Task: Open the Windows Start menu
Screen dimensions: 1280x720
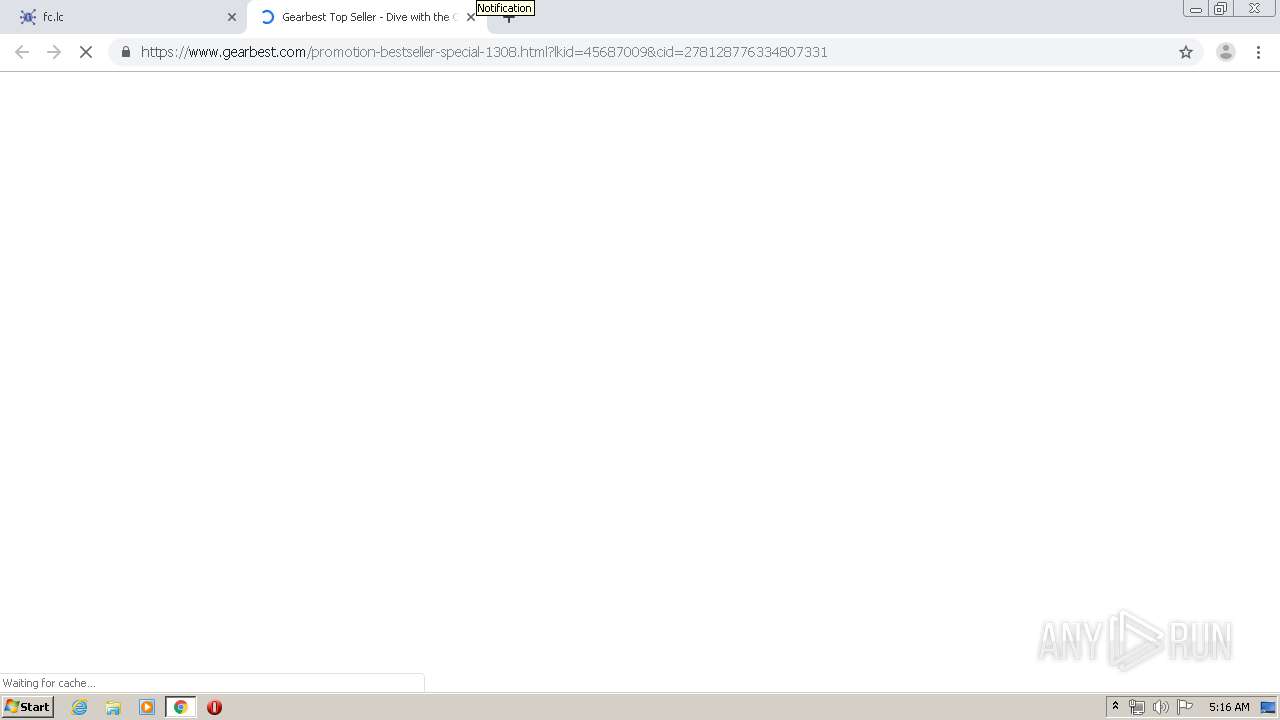Action: 27,707
